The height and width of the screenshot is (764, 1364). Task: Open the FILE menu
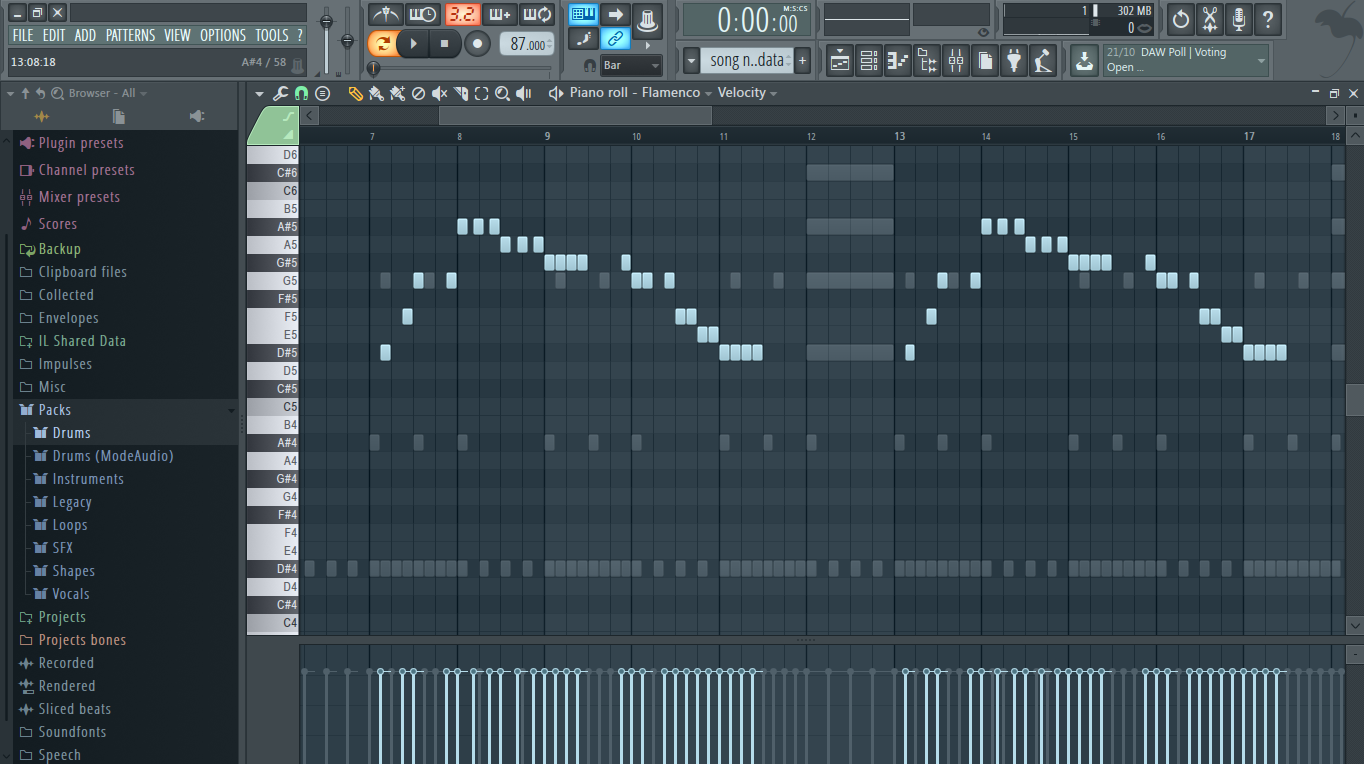[x=23, y=35]
